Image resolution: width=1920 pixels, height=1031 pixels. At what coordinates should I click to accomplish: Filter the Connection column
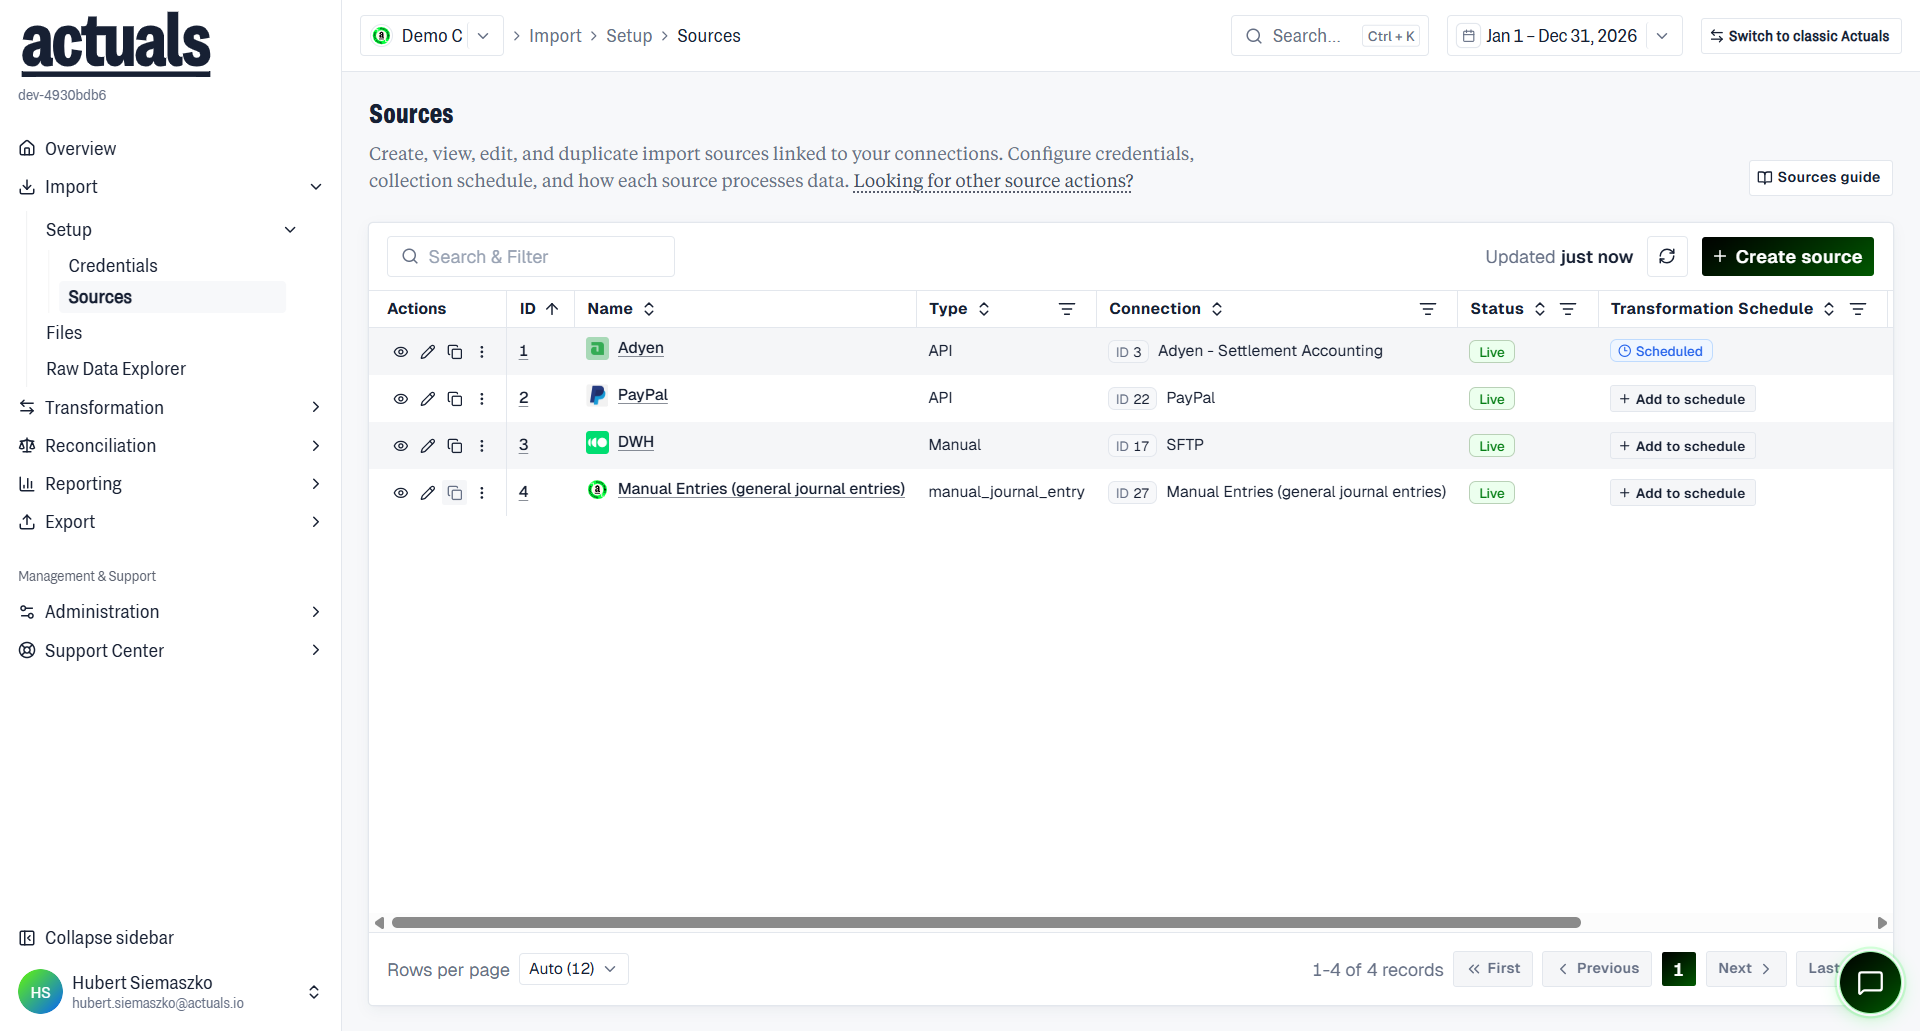[1428, 309]
